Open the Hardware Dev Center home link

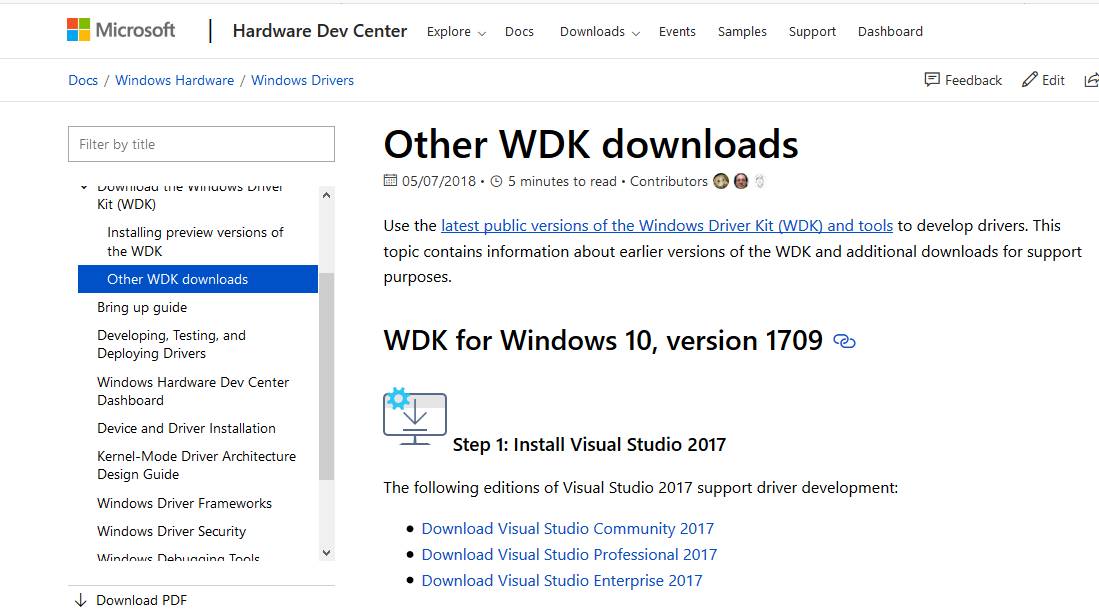(x=320, y=31)
